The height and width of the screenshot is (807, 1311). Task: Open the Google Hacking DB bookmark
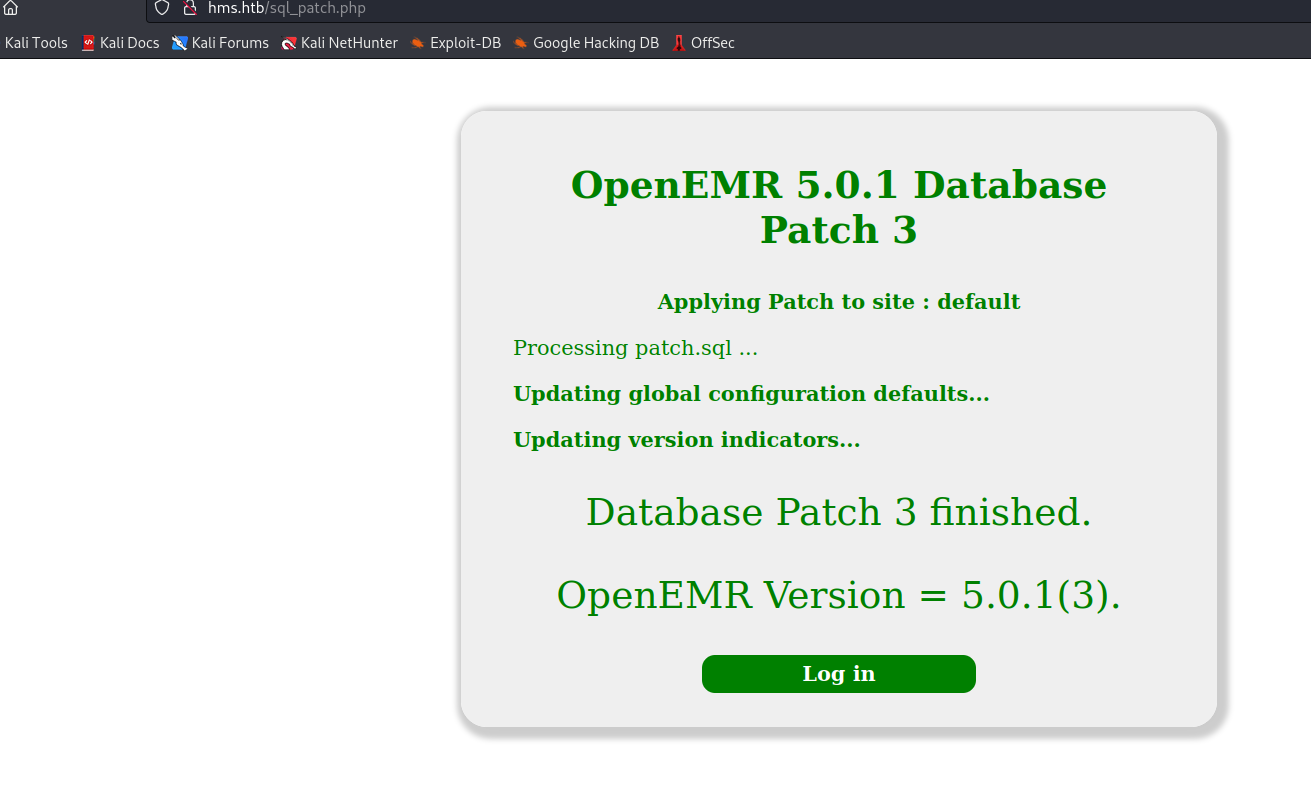(586, 43)
